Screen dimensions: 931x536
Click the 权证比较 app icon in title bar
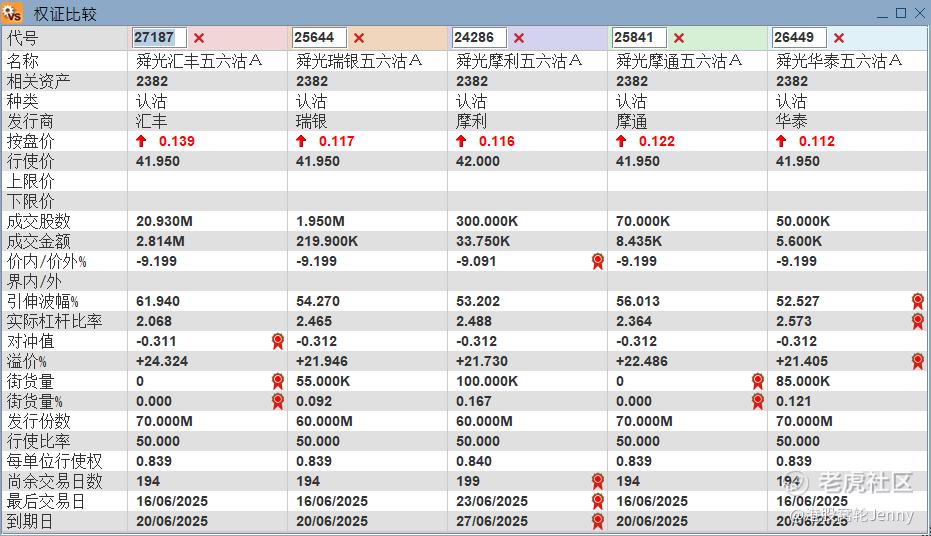click(x=12, y=13)
